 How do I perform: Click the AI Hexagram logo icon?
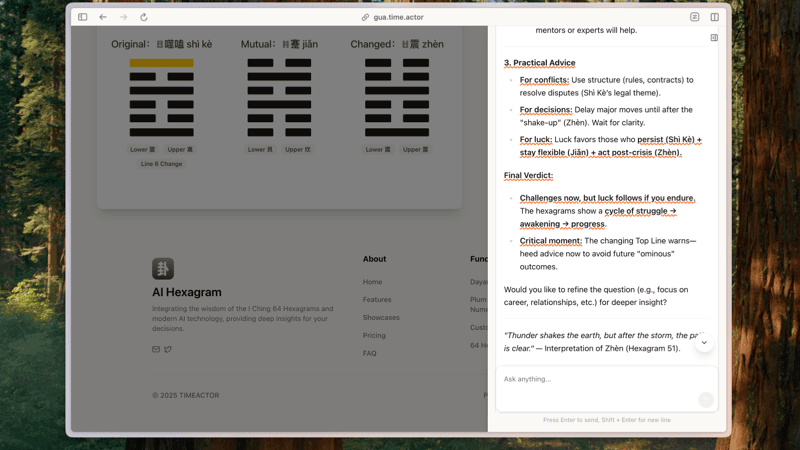tap(163, 268)
